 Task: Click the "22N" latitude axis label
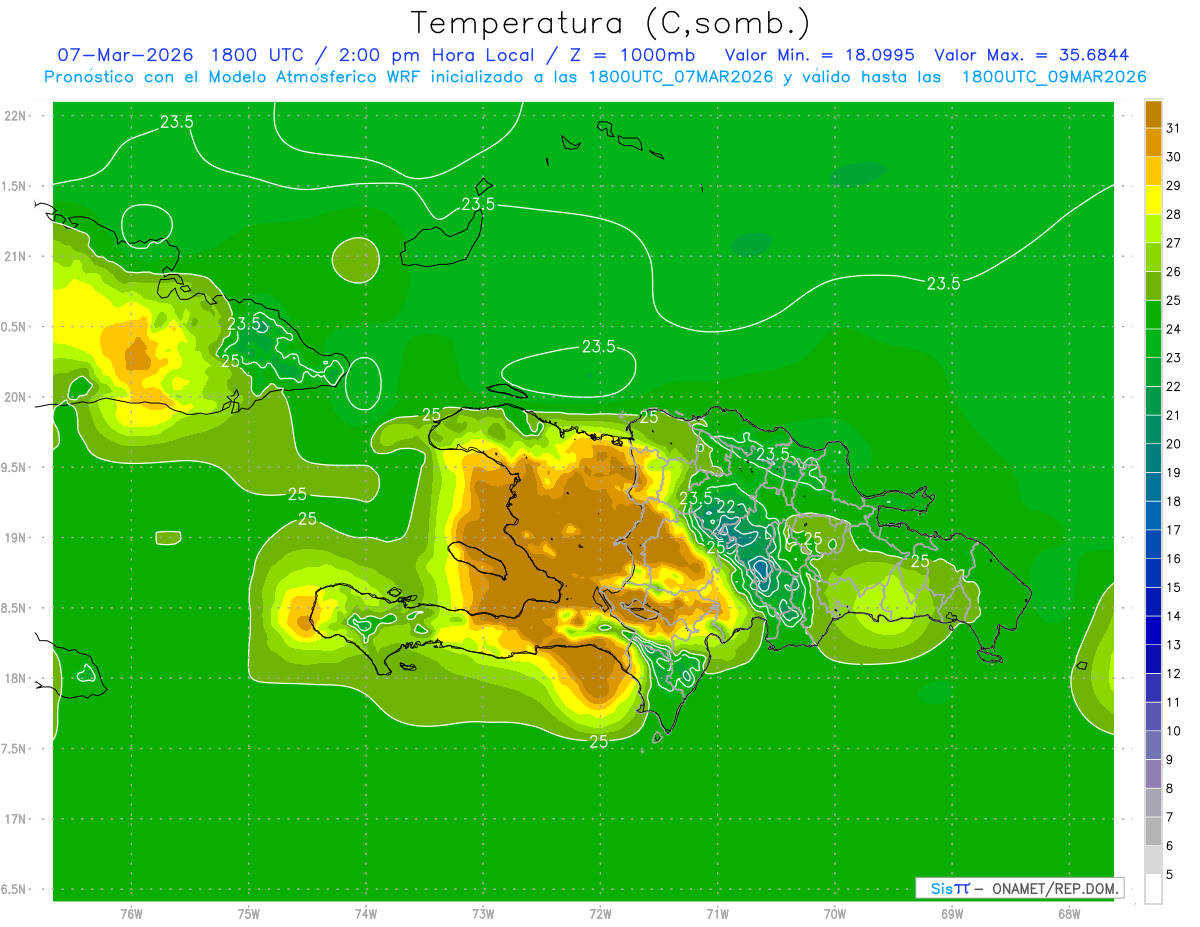[15, 116]
